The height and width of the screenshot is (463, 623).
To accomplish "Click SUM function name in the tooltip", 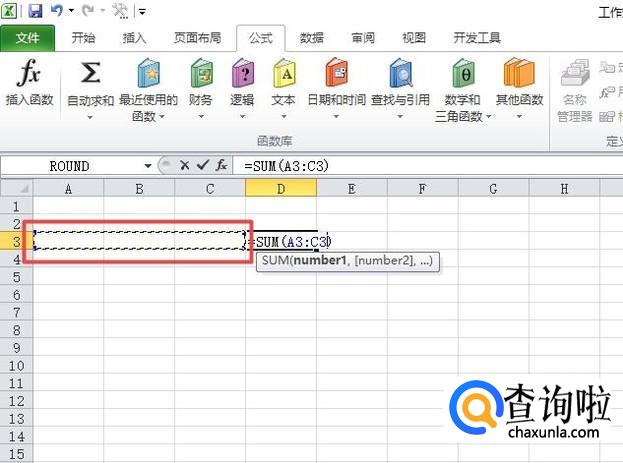I will [x=276, y=261].
